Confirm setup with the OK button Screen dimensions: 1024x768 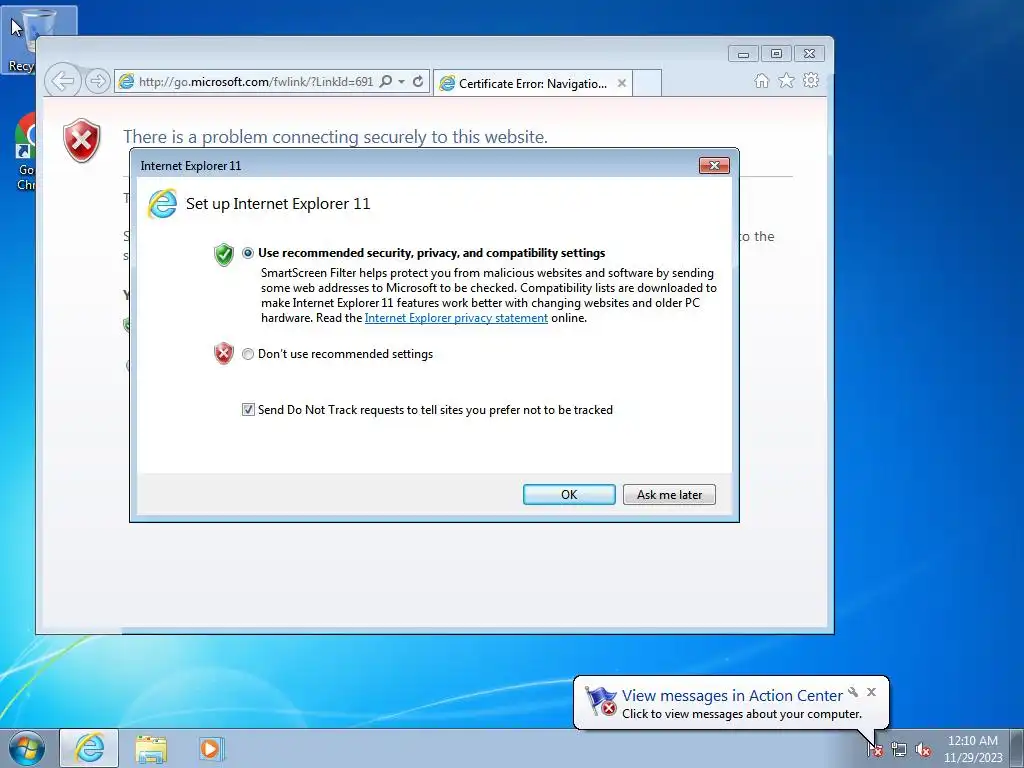click(569, 494)
